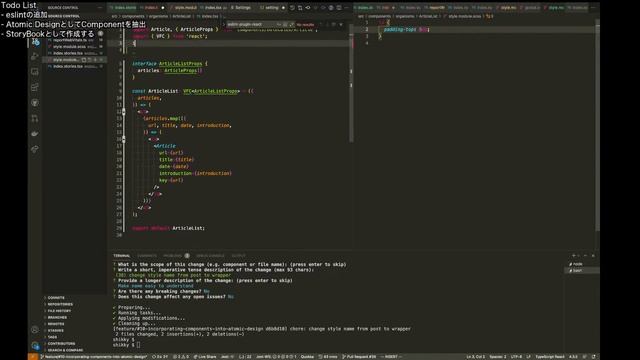The height and width of the screenshot is (360, 640).
Task: Toggle Use Regular Expression in the find widget
Action: click(x=291, y=24)
